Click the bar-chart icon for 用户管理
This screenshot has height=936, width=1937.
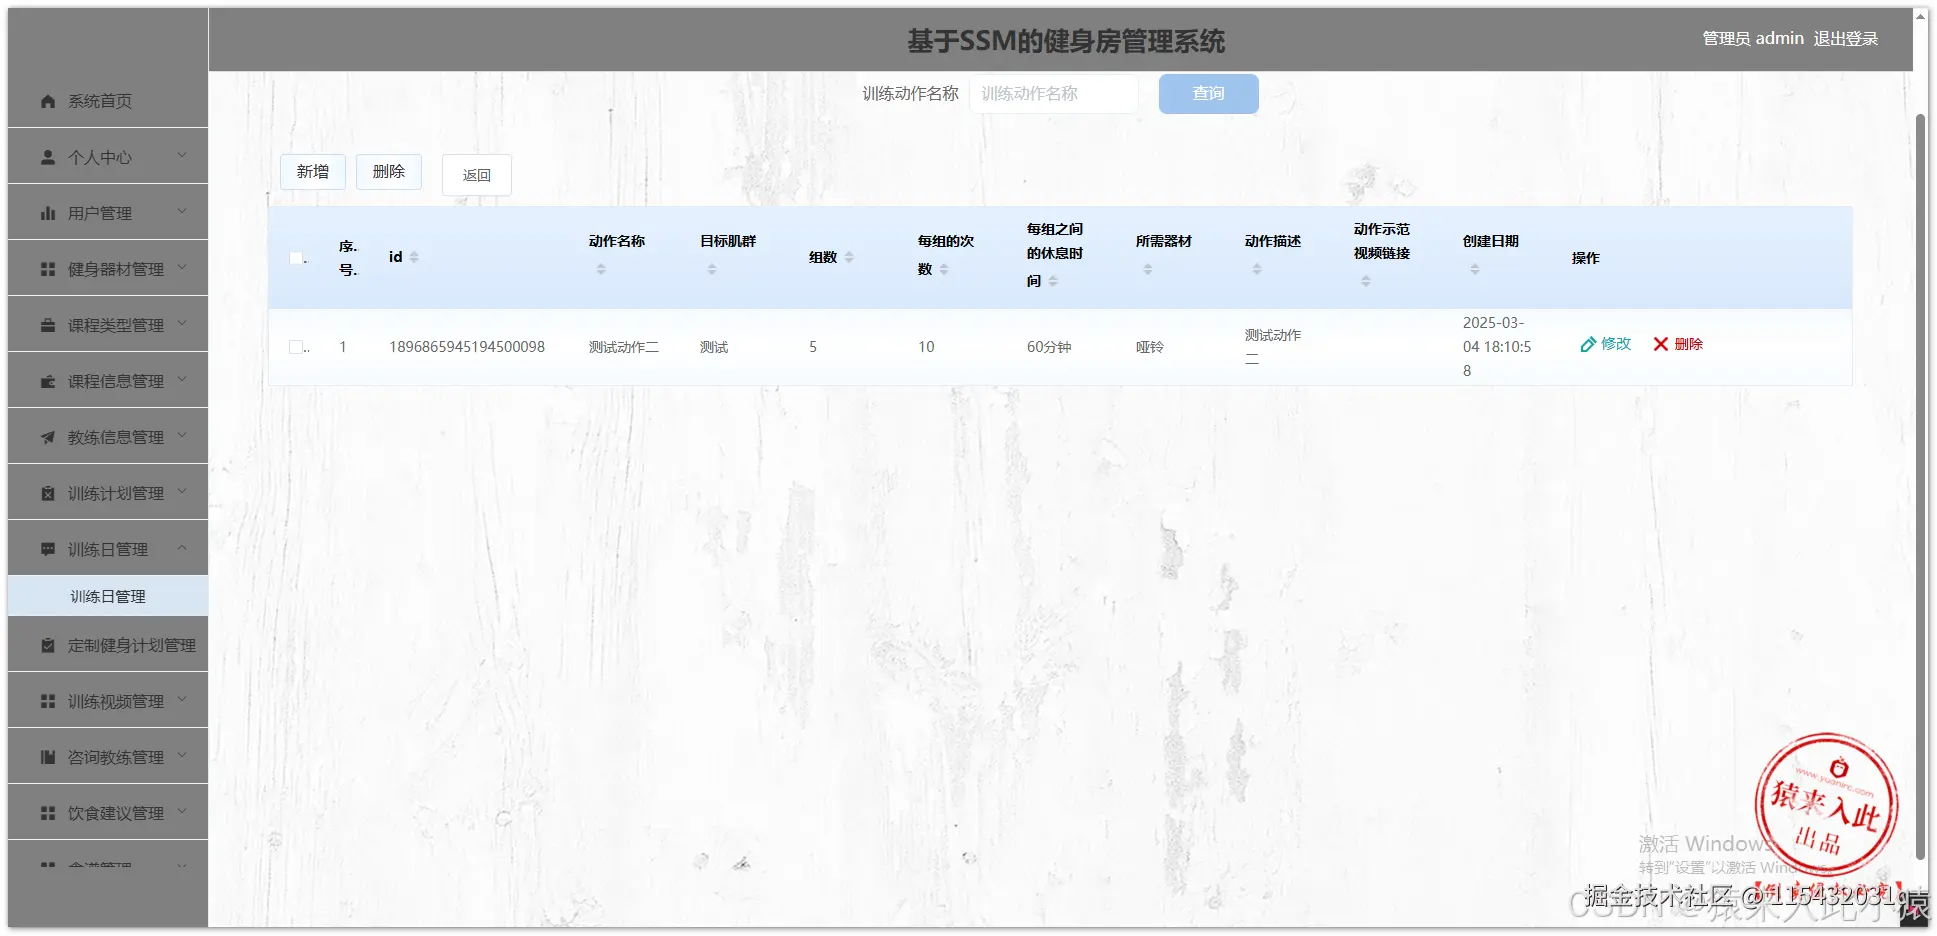click(46, 212)
